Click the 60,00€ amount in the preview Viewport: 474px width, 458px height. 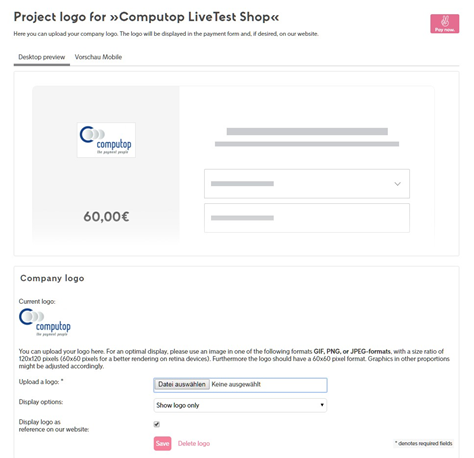click(x=106, y=217)
